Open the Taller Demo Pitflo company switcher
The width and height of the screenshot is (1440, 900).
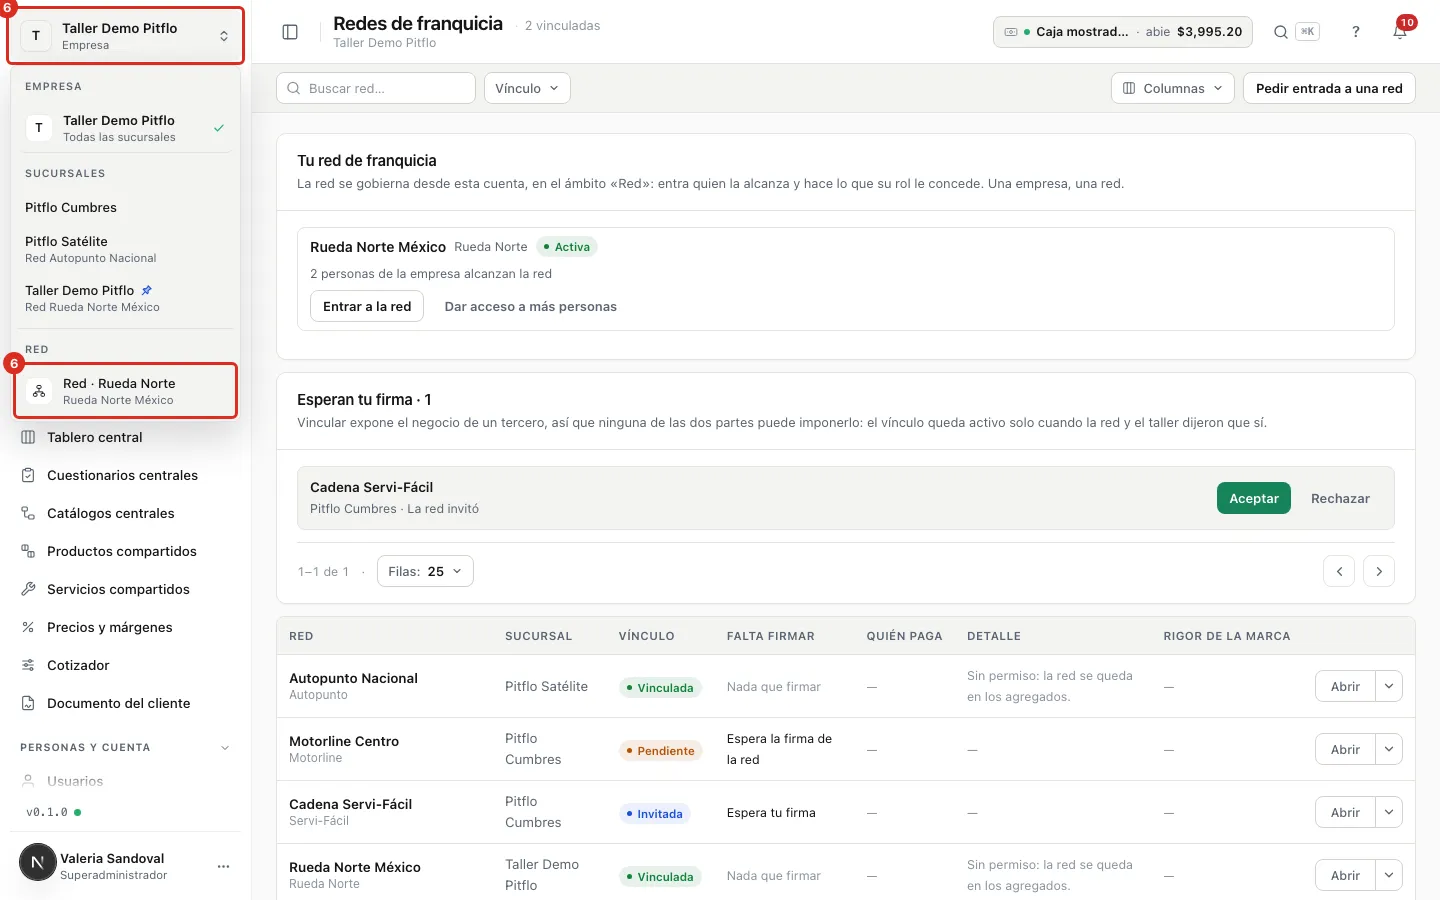[126, 36]
